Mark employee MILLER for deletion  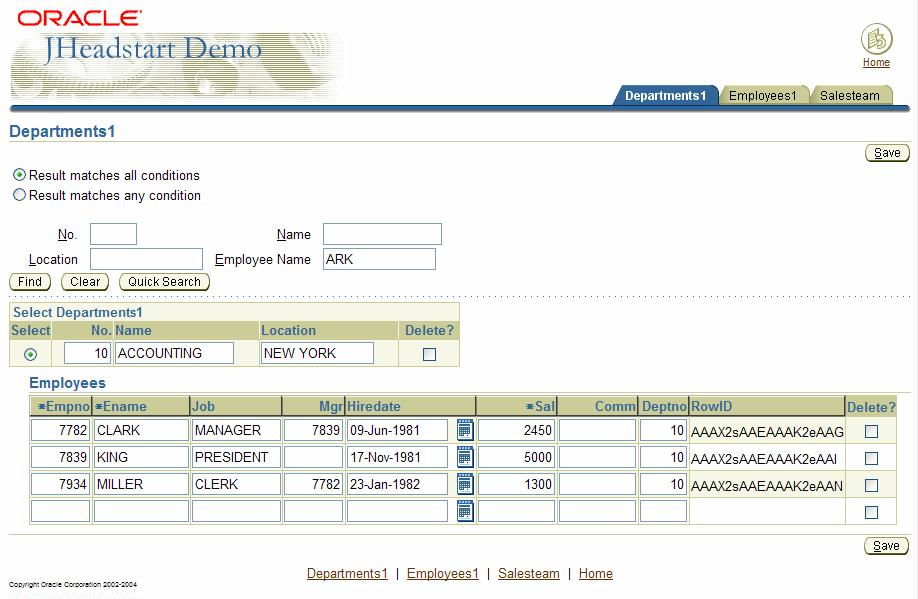(x=871, y=485)
